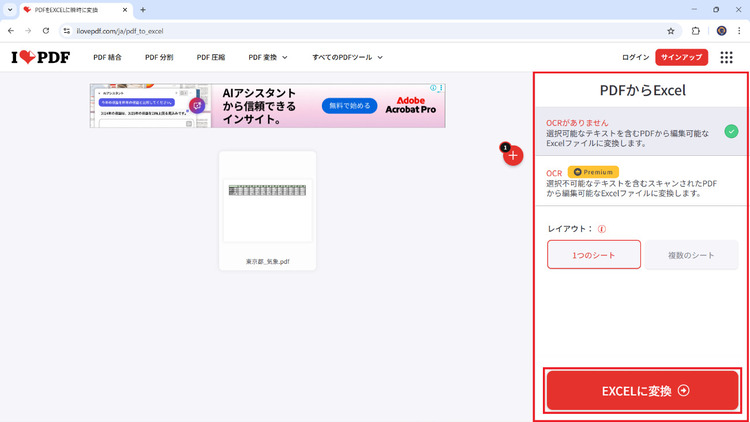The height and width of the screenshot is (422, 750).
Task: Bookmark page with star icon
Action: [671, 31]
